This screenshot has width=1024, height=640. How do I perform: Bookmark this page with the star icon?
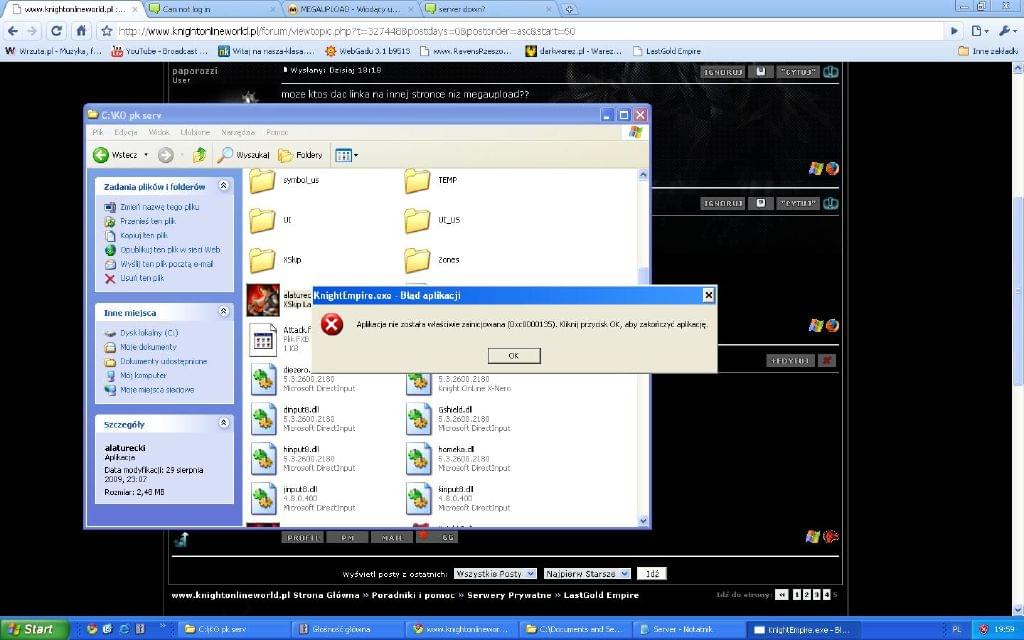106,31
